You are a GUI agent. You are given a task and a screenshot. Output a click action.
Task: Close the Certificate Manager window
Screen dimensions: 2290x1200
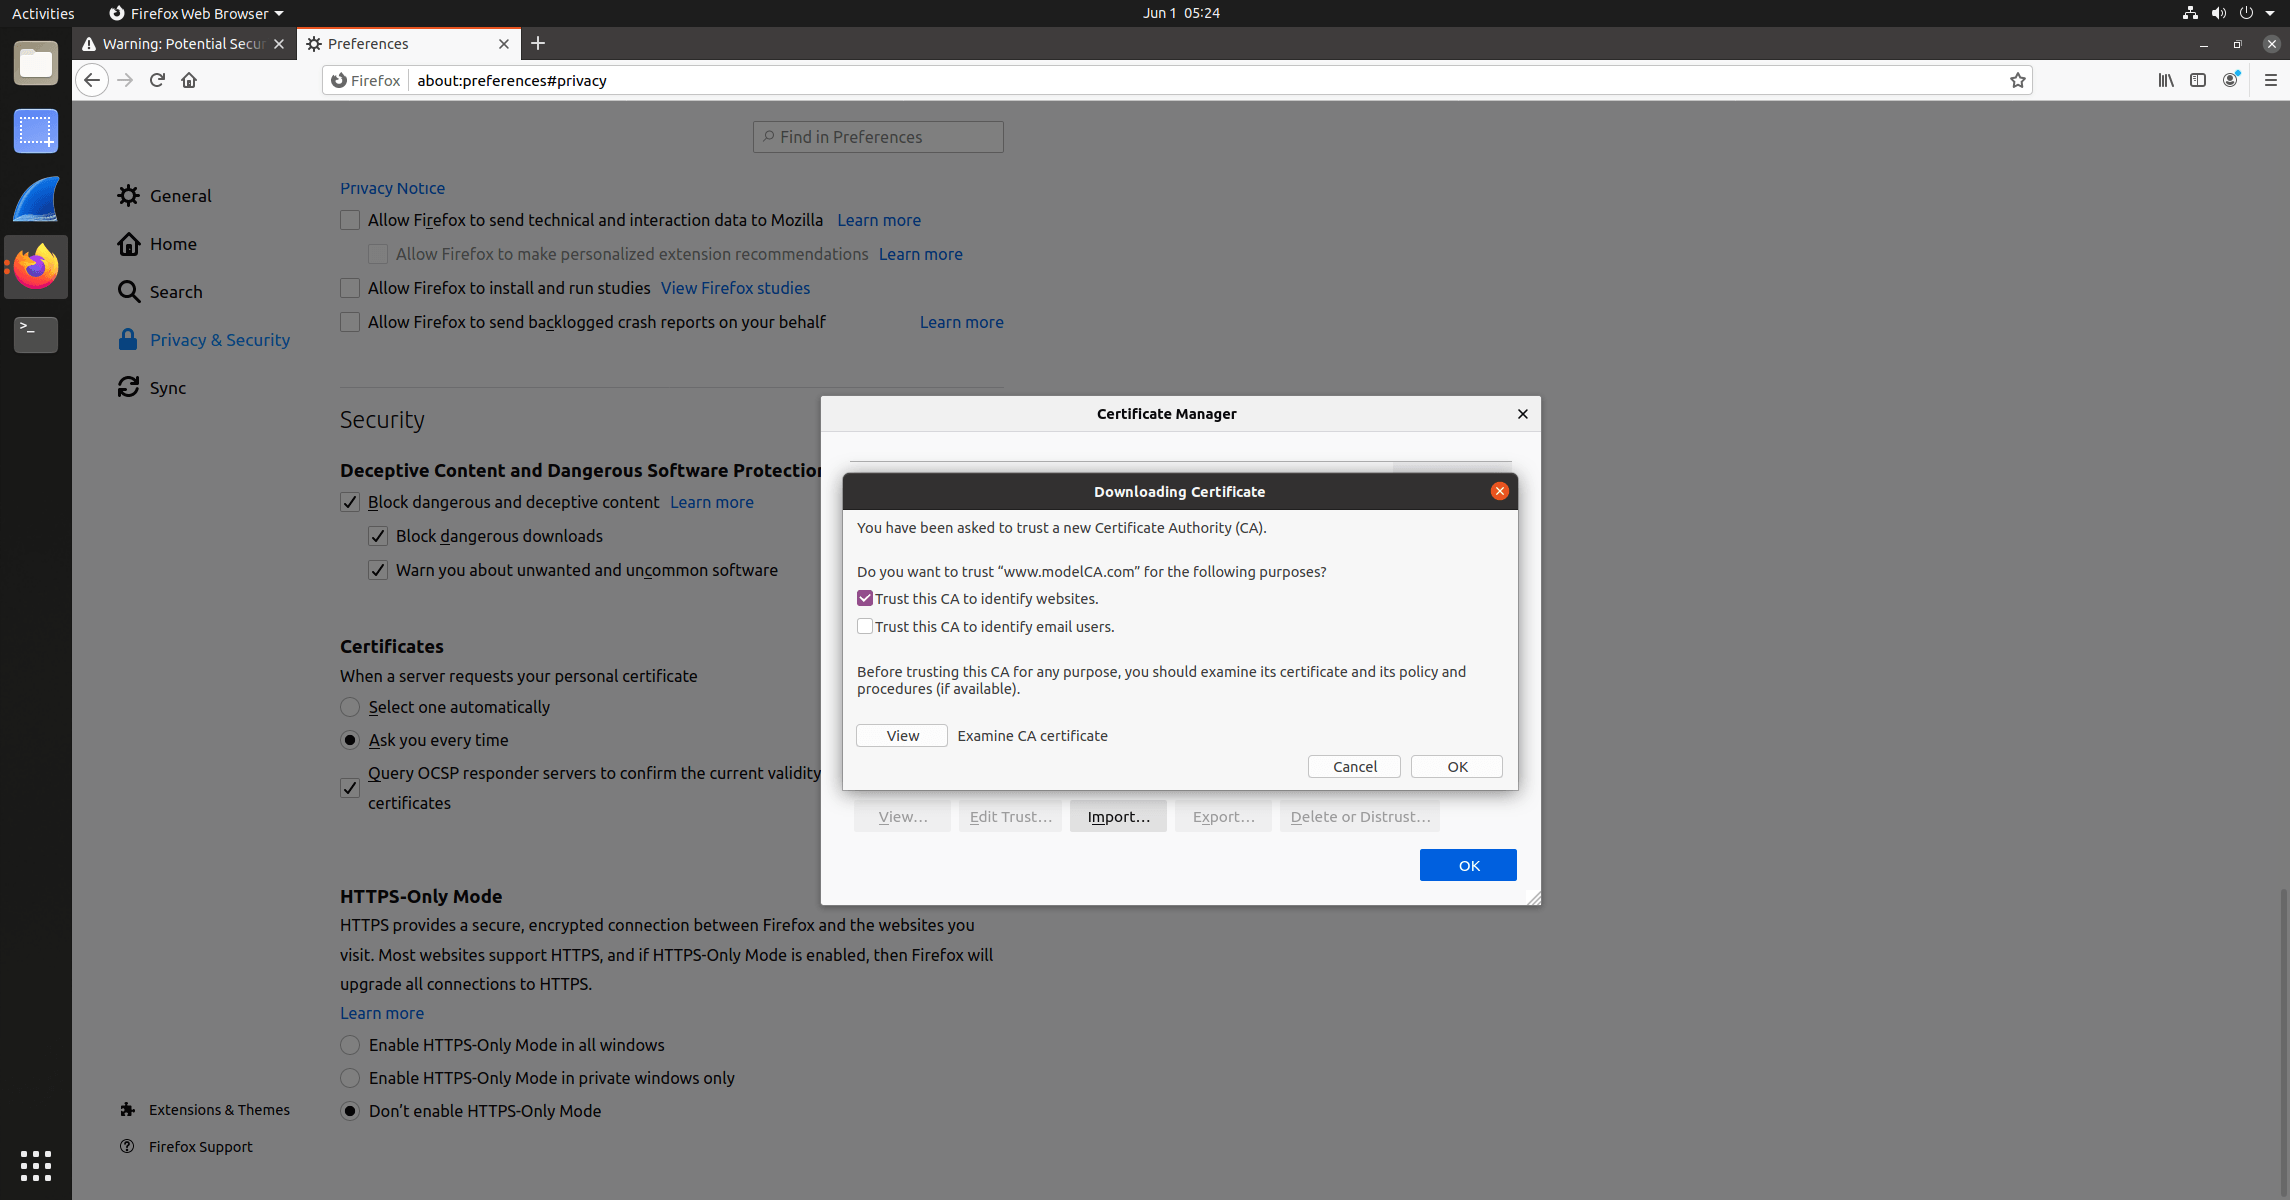pyautogui.click(x=1523, y=414)
